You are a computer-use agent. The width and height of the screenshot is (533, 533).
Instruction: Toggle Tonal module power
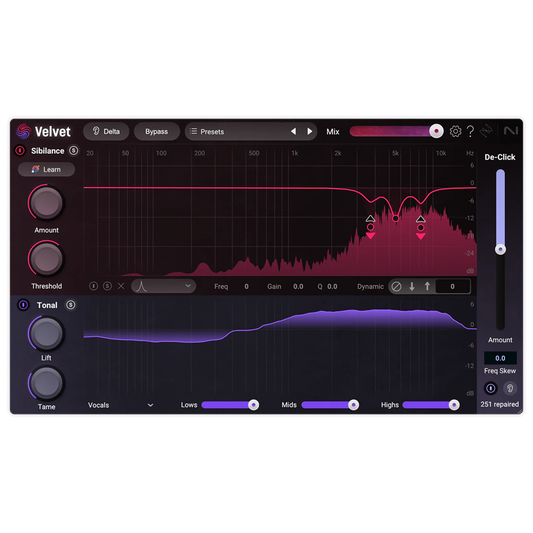tap(23, 305)
